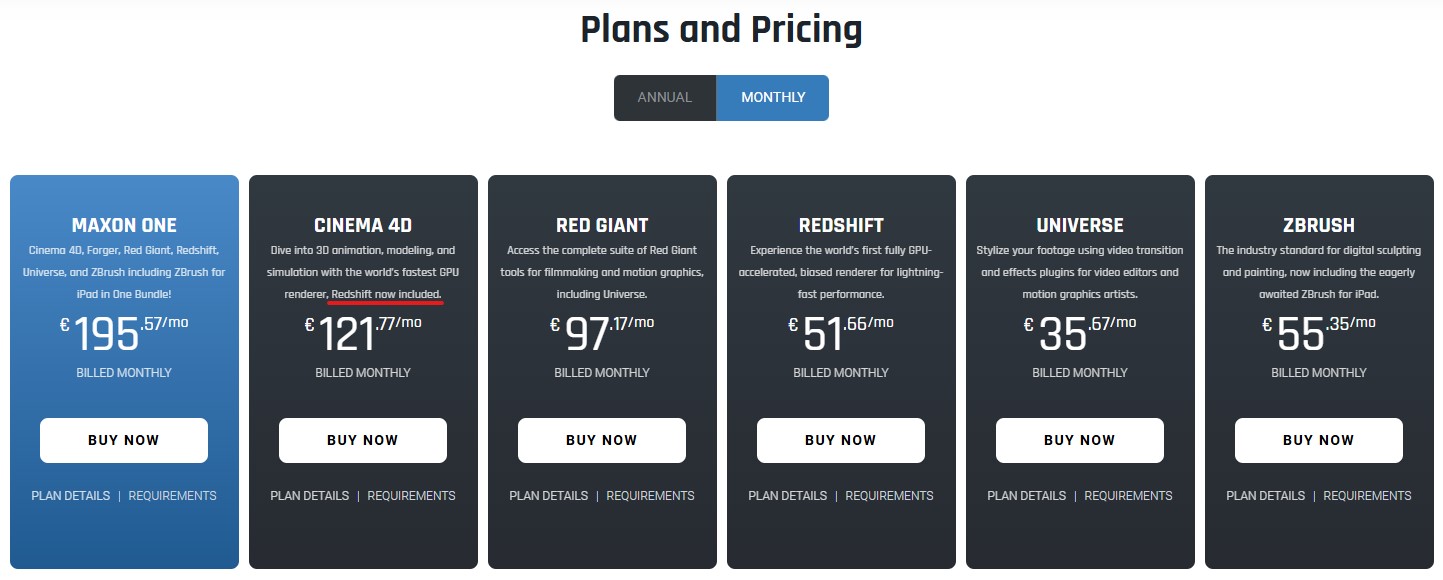This screenshot has width=1443, height=580.
Task: Click Buy Now under Cinema 4D
Action: click(x=363, y=440)
